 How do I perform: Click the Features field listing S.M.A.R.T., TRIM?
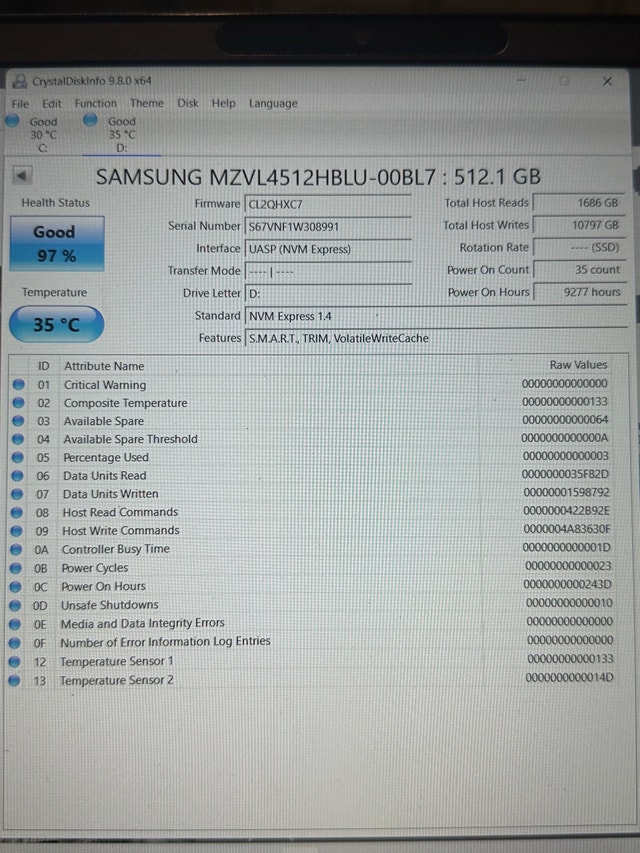pos(436,338)
